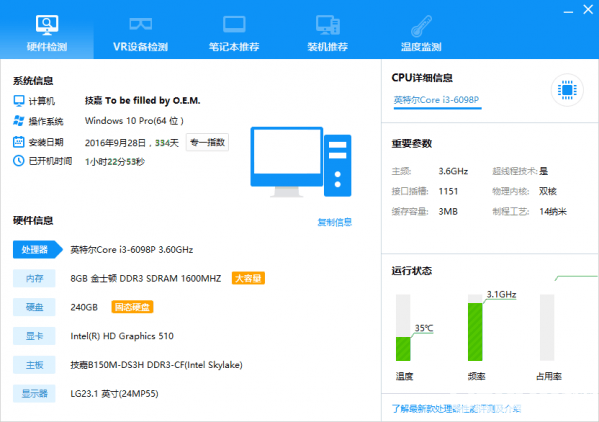Select the 处理器 processor category

tap(37, 250)
